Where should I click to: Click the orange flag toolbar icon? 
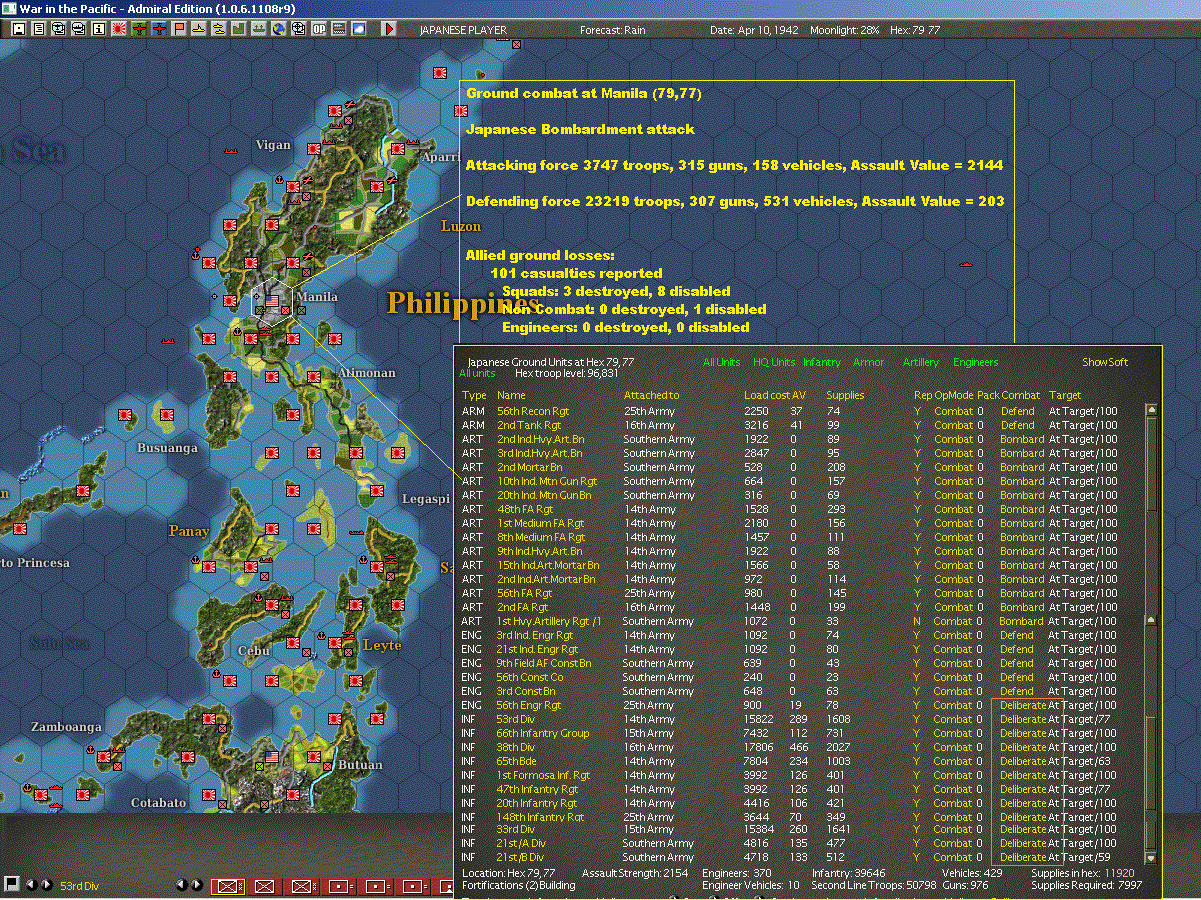tap(179, 30)
